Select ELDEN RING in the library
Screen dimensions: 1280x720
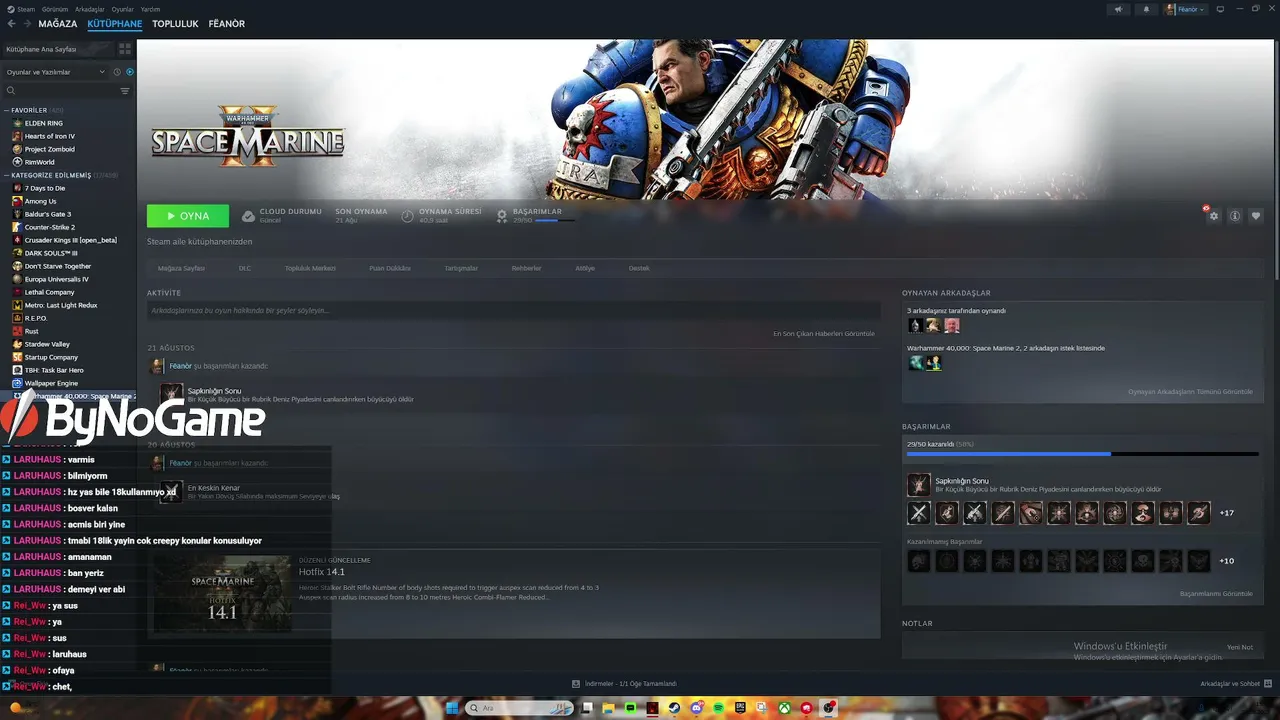coord(44,123)
